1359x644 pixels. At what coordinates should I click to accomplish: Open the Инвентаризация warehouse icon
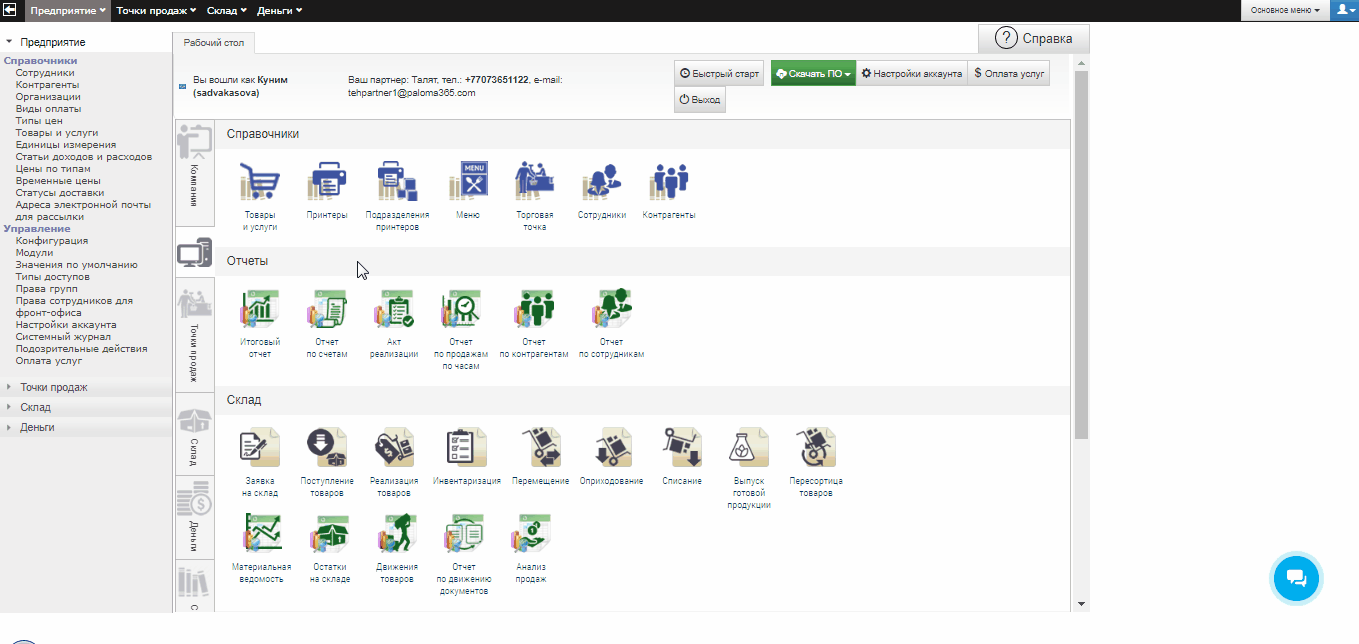pos(466,449)
